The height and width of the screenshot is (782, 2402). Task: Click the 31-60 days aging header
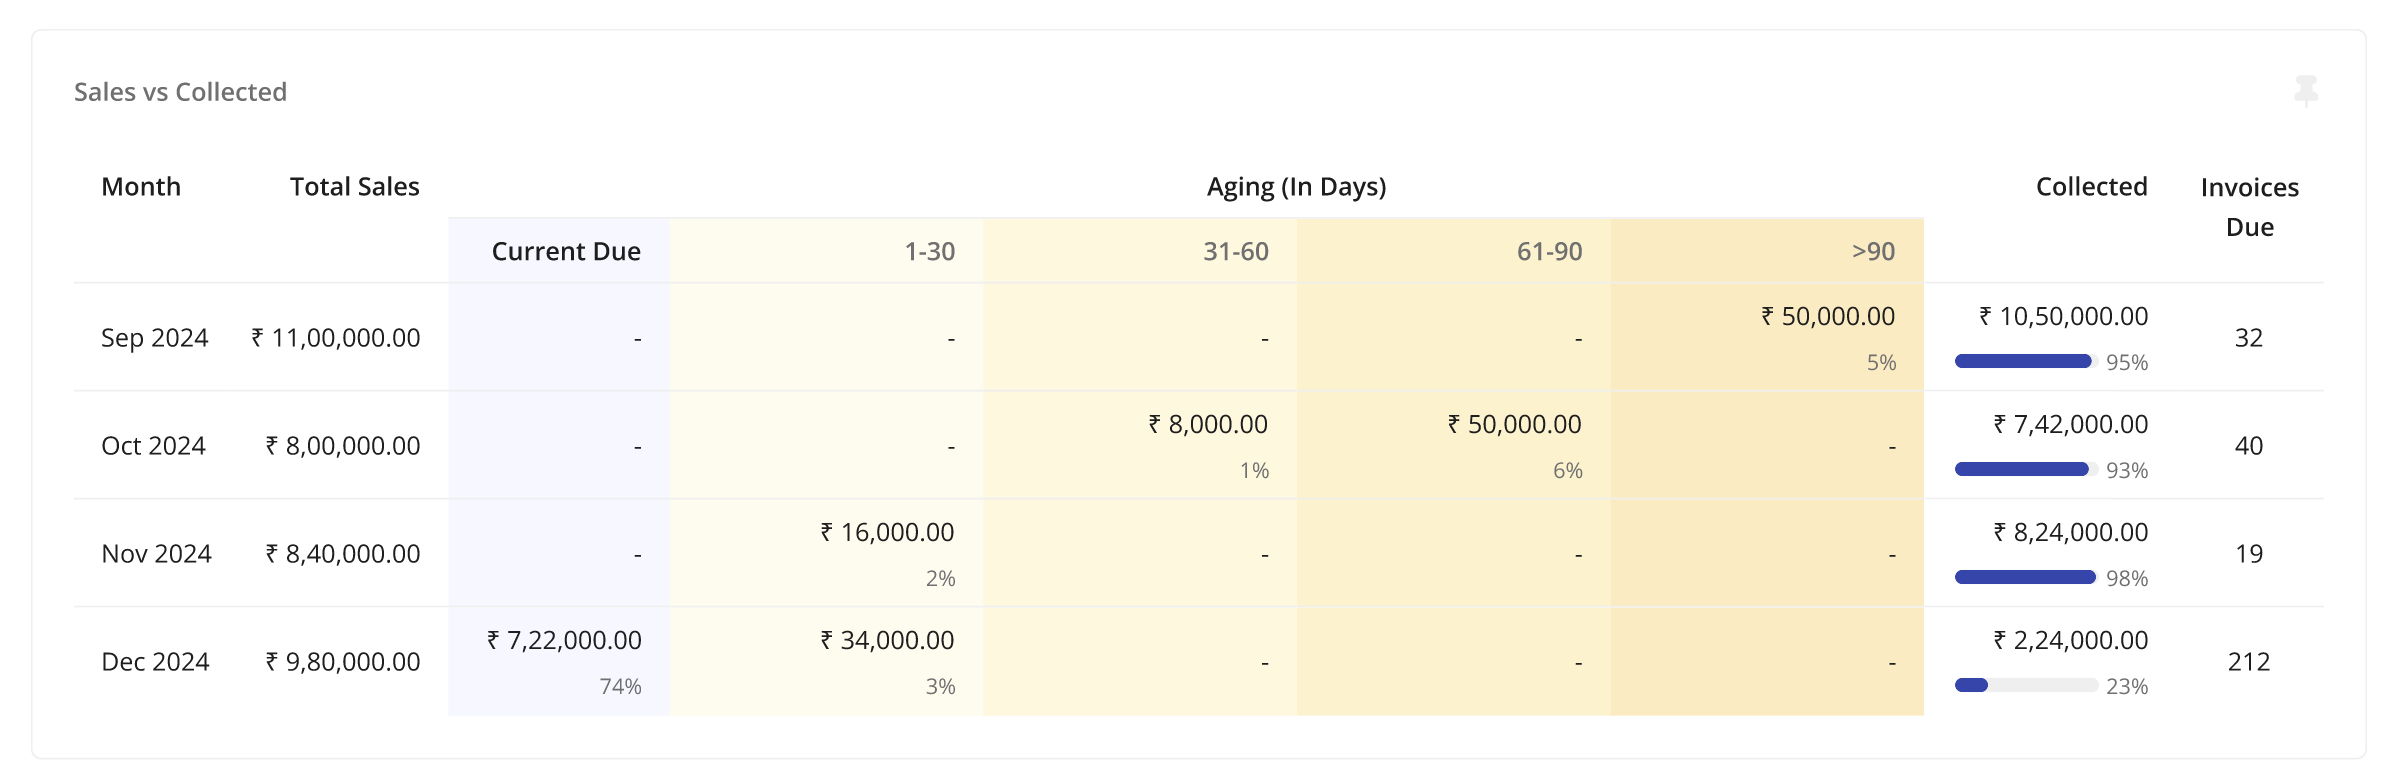click(1235, 251)
